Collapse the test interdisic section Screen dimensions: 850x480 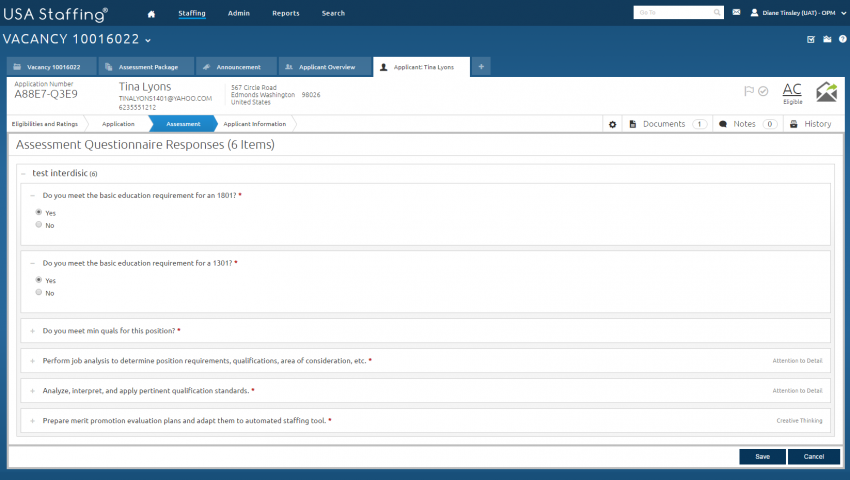coord(23,174)
